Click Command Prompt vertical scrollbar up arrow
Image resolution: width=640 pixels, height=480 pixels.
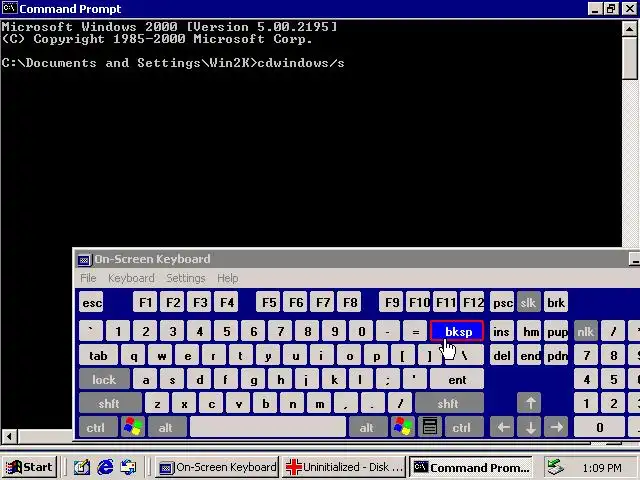(629, 29)
